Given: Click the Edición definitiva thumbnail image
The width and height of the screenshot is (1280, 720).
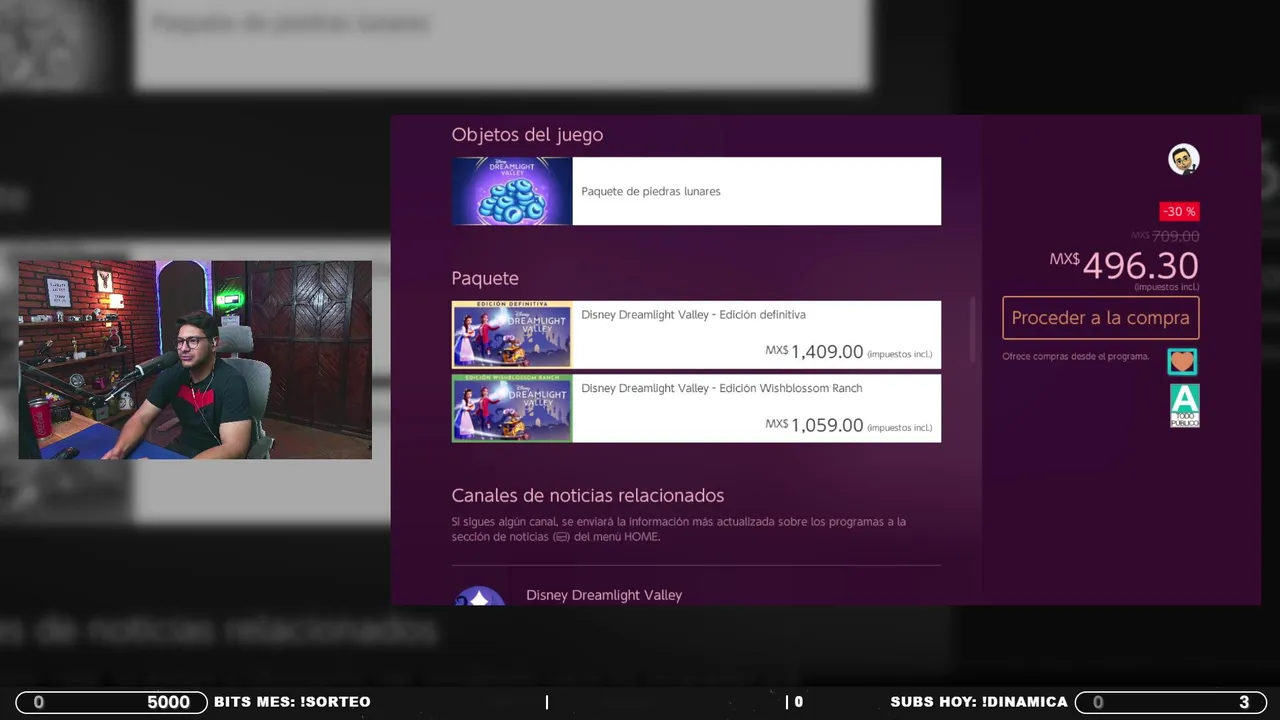Looking at the screenshot, I should [512, 335].
